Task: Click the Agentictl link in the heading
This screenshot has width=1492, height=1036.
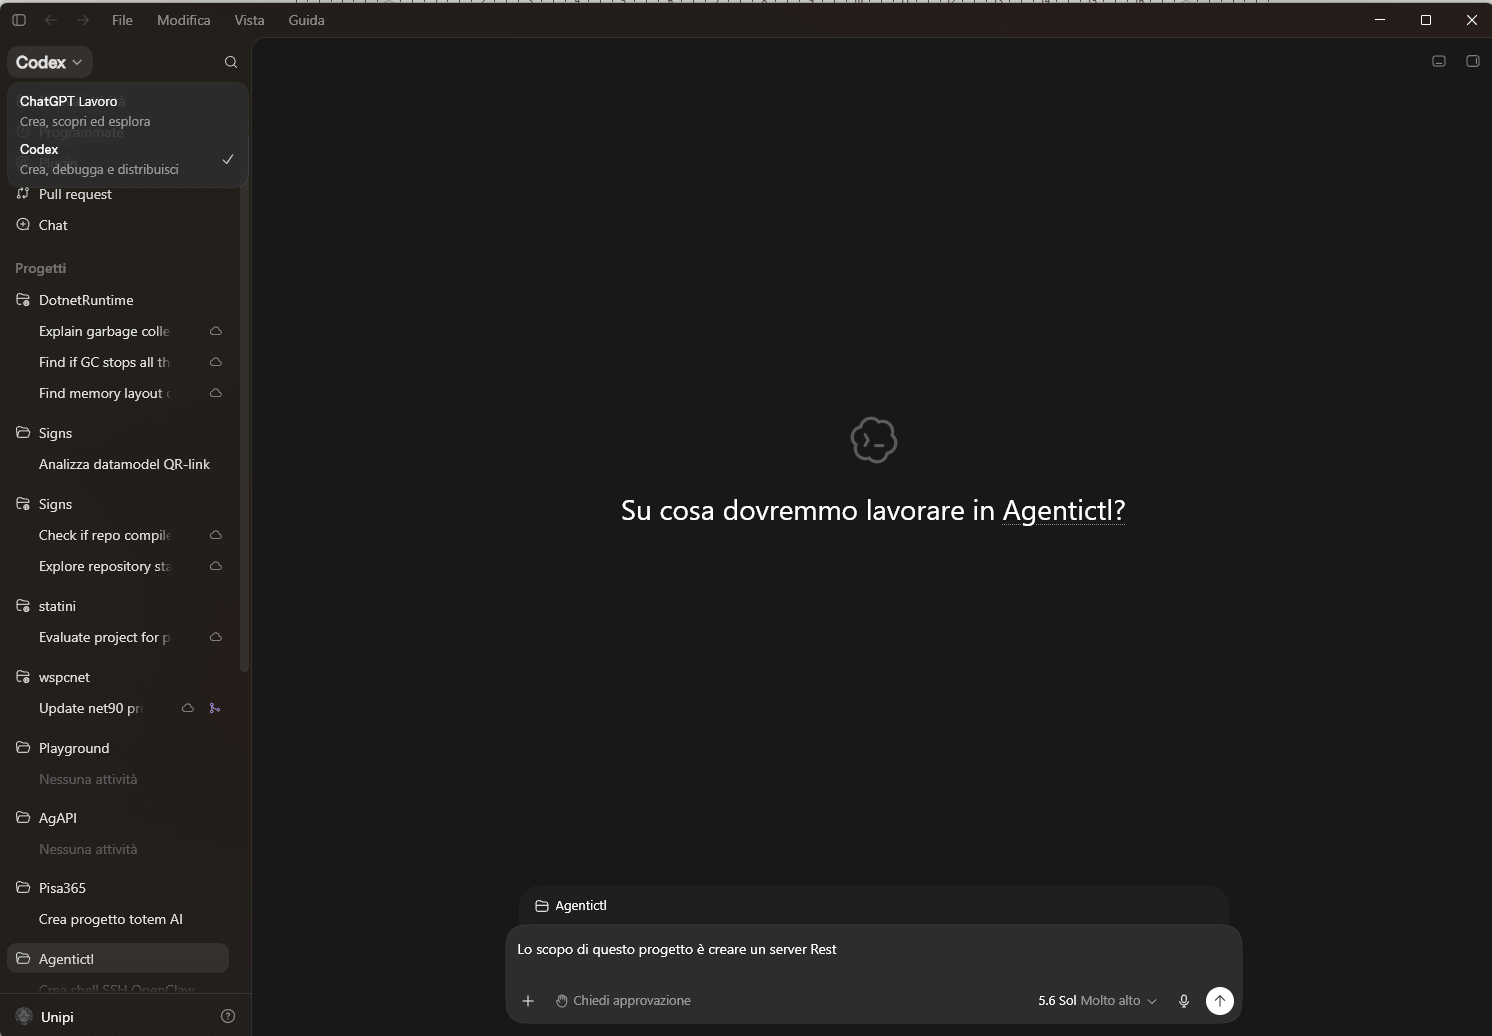Action: point(1064,510)
